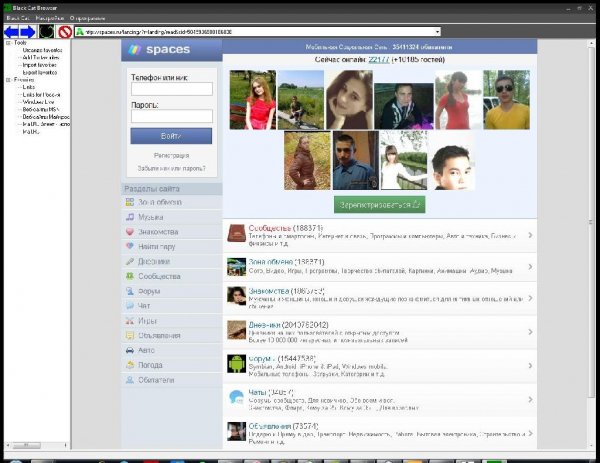The image size is (600, 463).
Task: Open the Зона обмена link in main list
Action: tap(271, 262)
